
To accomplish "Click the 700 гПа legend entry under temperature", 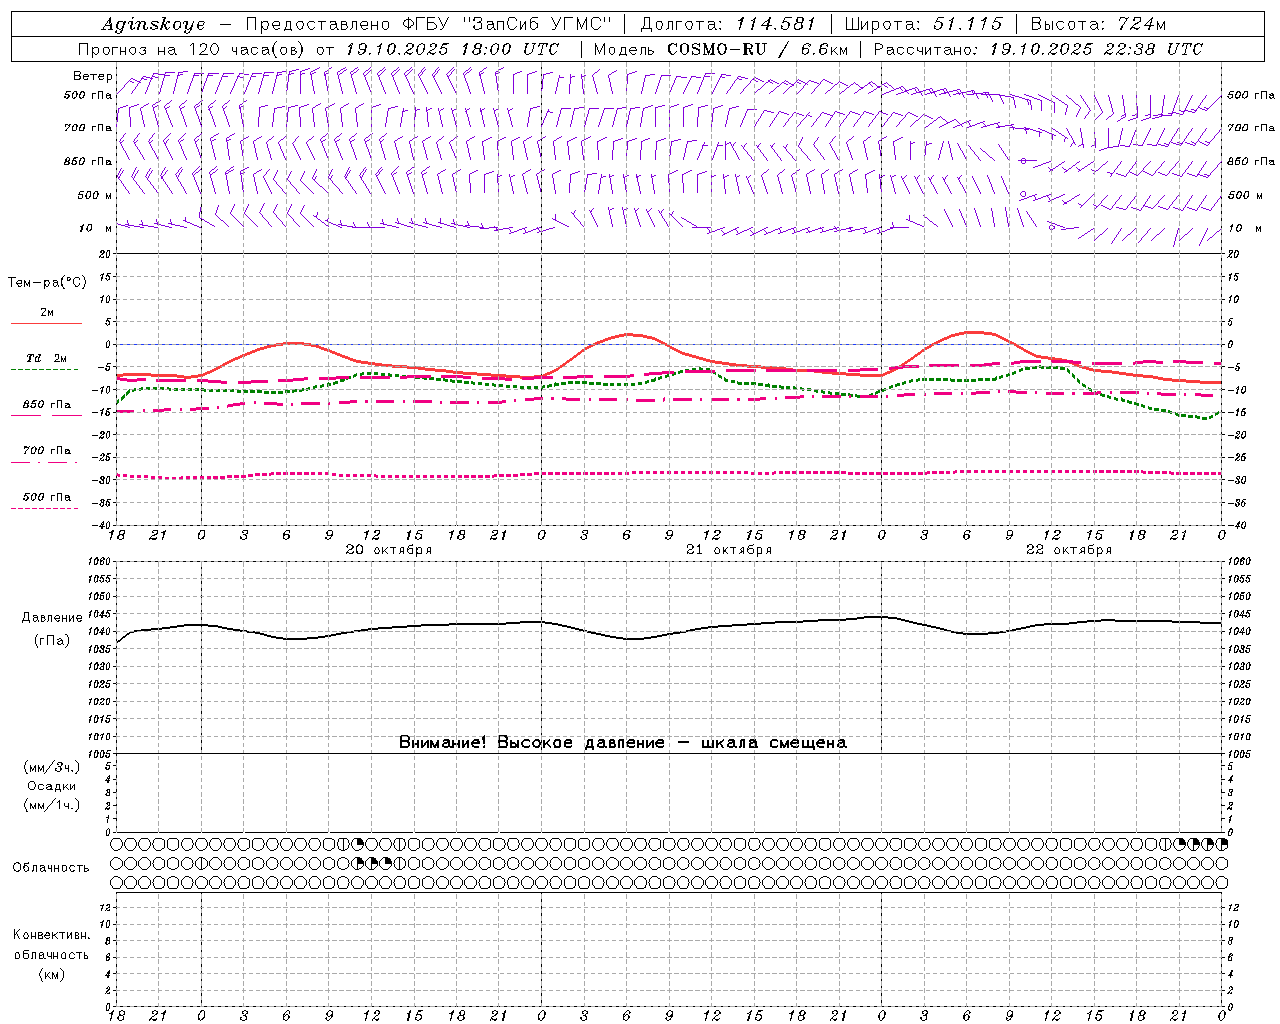I will tap(47, 451).
